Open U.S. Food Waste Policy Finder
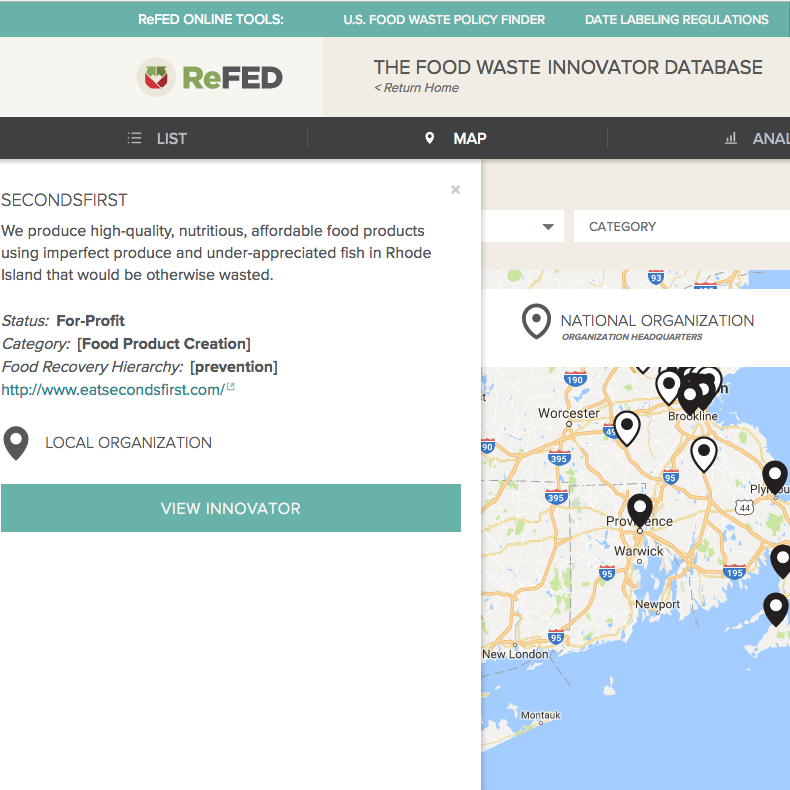Screen dimensions: 790x790 444,19
